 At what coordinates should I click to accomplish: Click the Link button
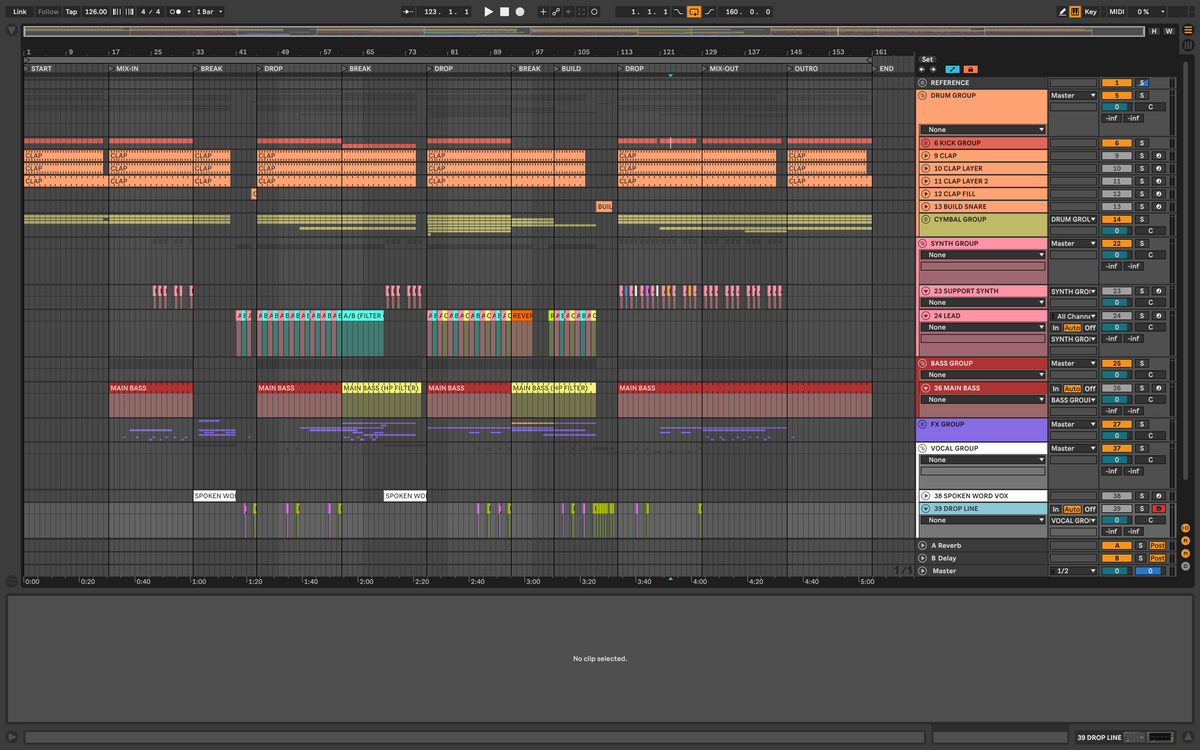pos(20,12)
